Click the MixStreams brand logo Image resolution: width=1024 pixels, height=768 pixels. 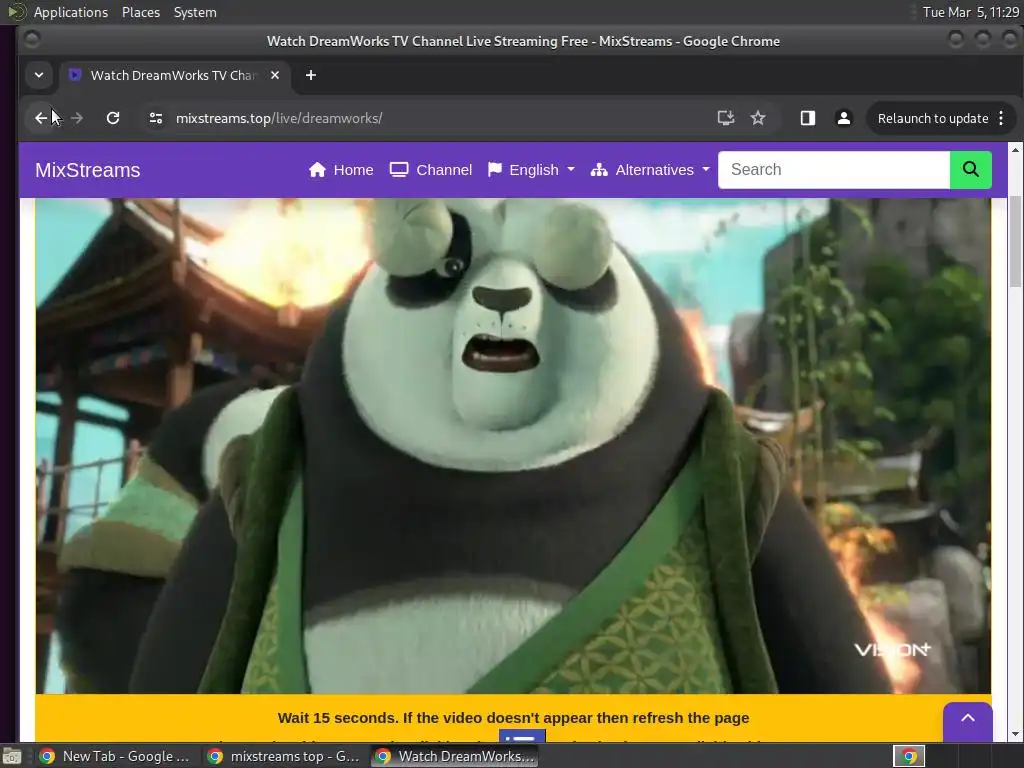(x=88, y=170)
